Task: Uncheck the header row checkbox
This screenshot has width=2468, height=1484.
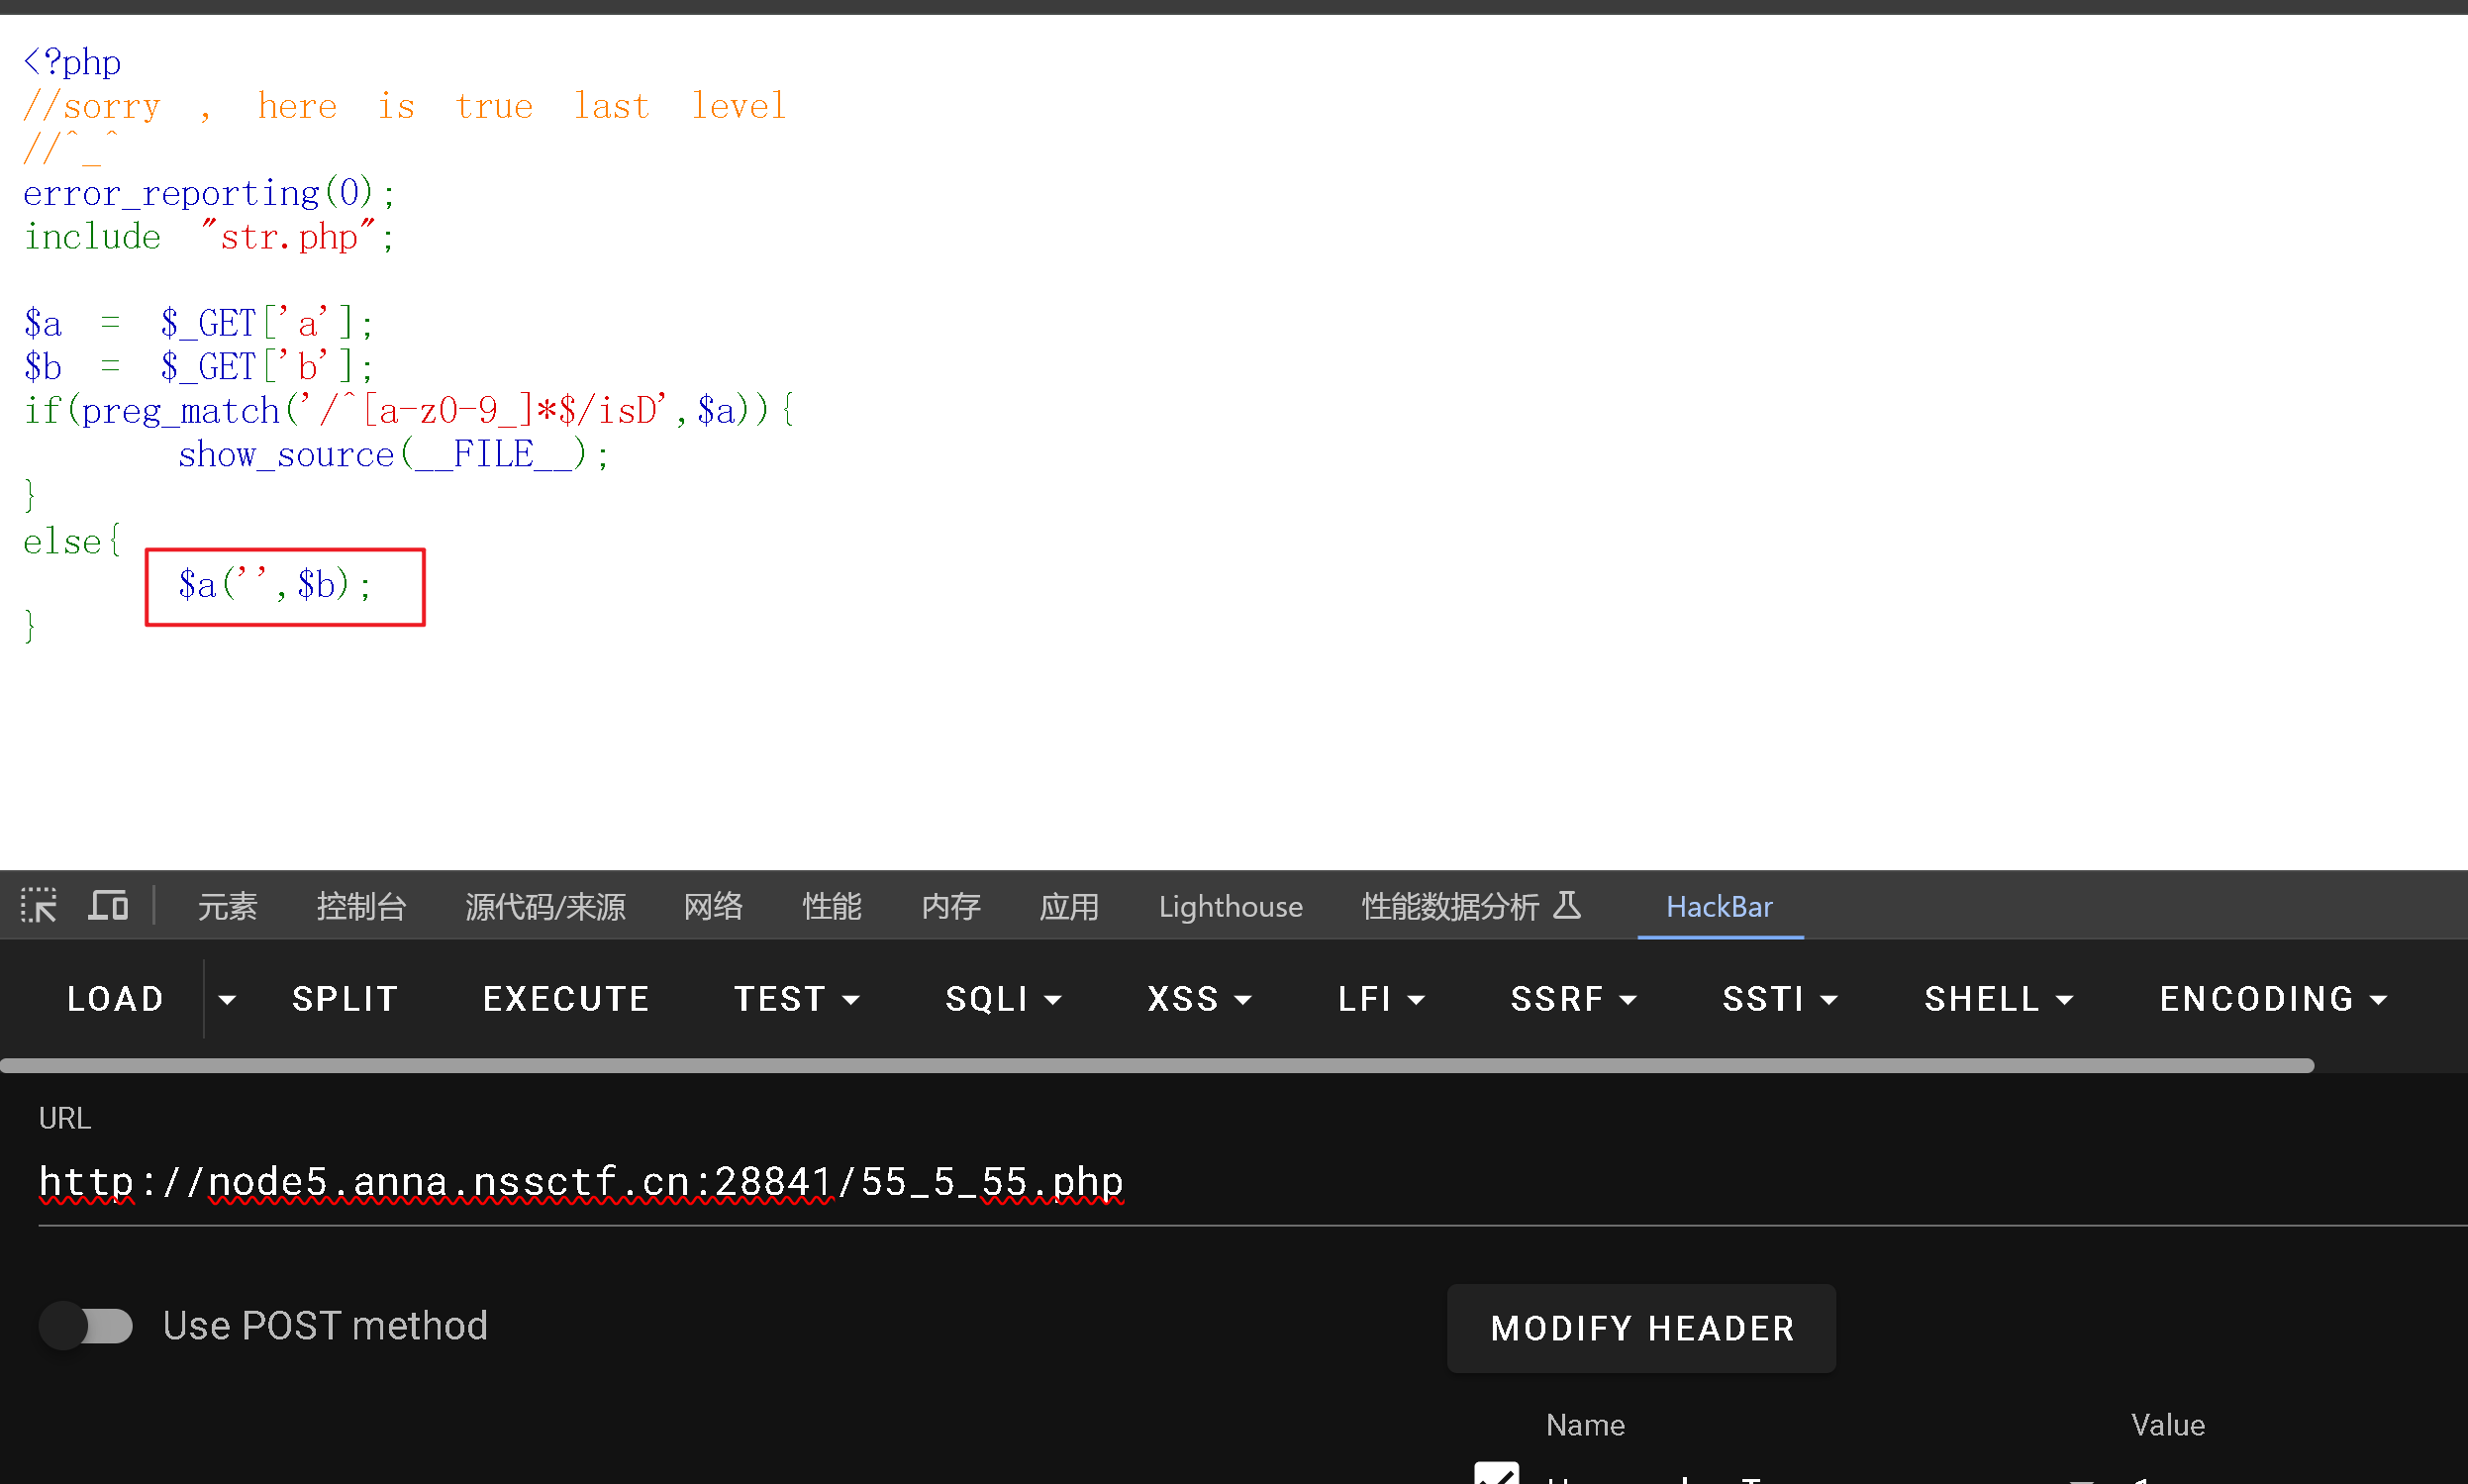Action: click(1496, 1474)
